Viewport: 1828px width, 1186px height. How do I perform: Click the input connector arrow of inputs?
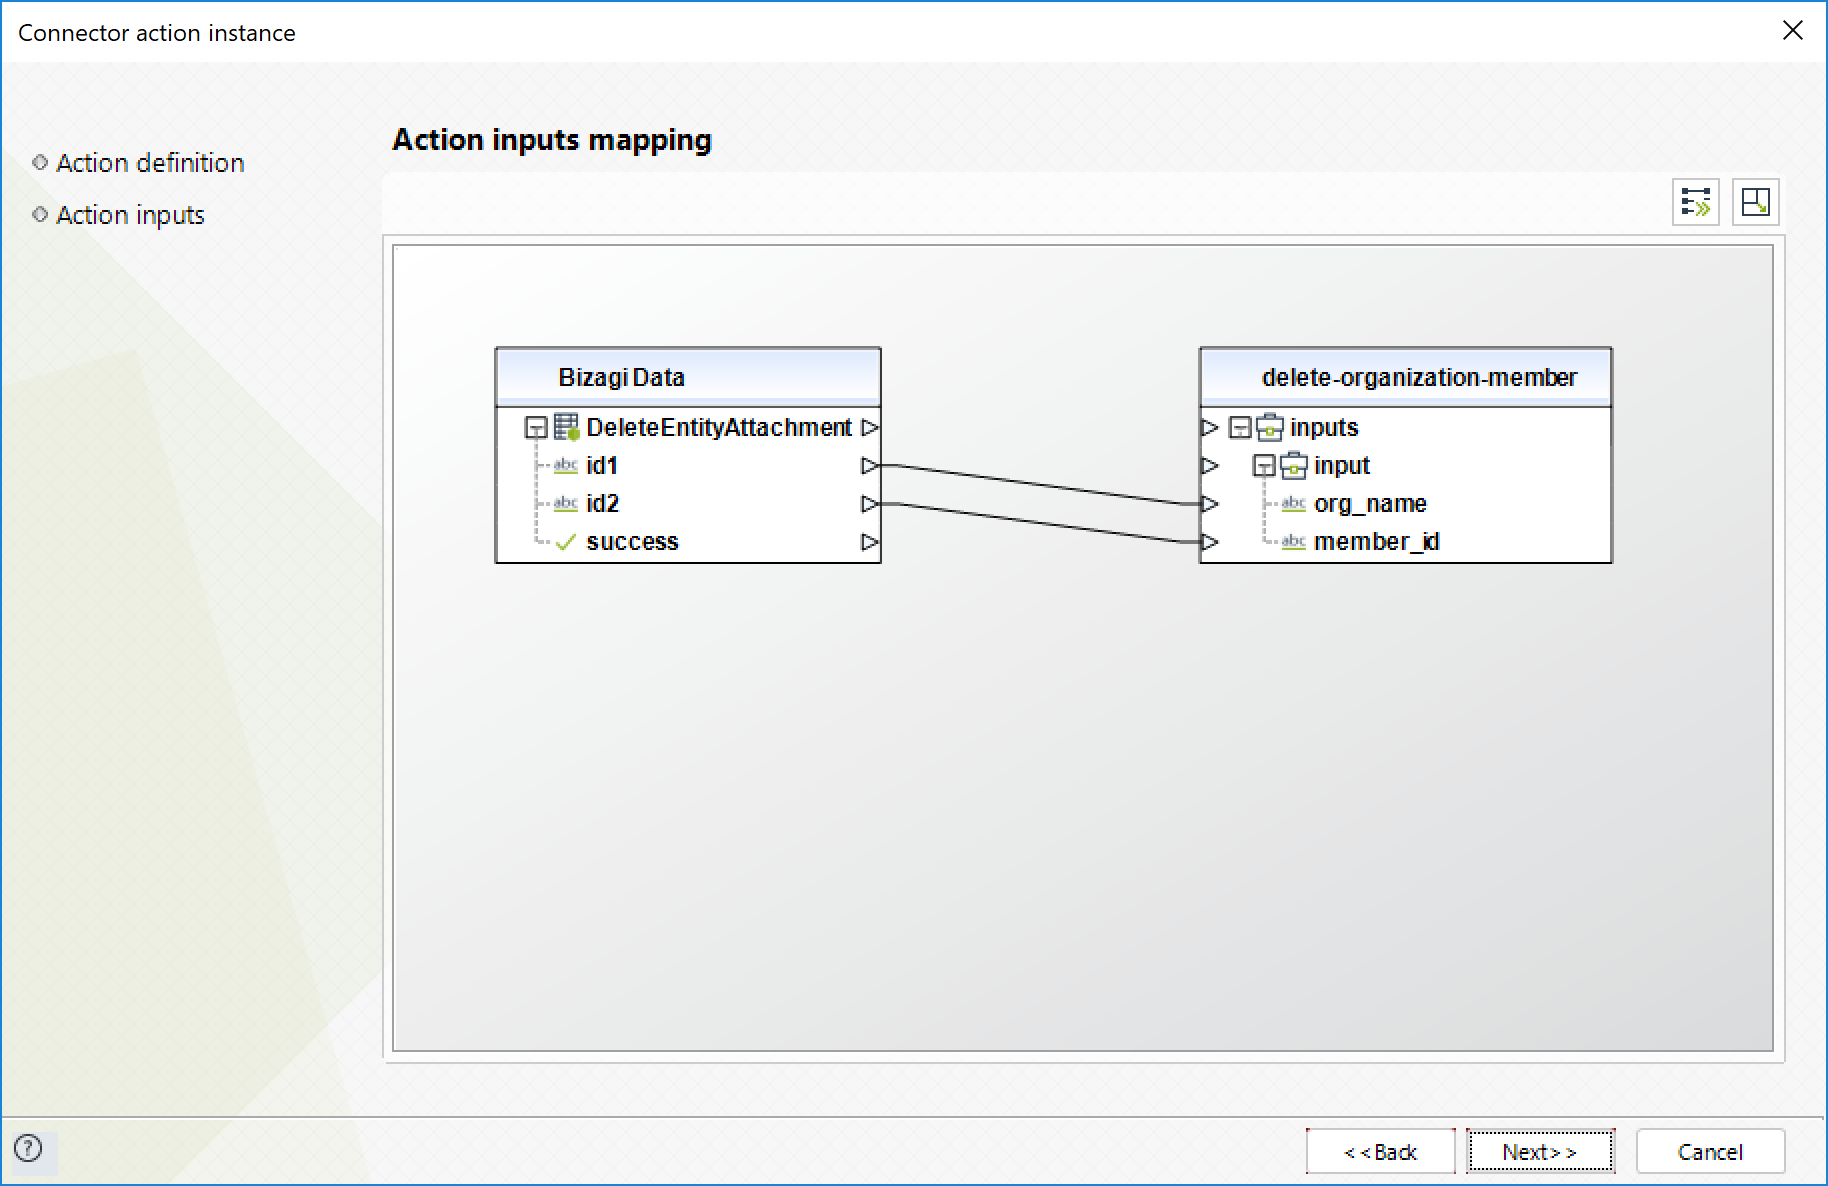click(x=1210, y=427)
